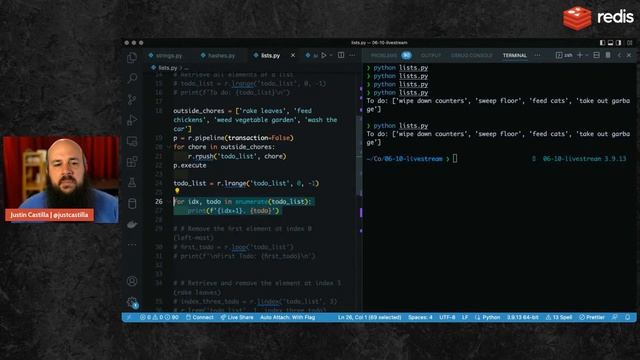The image size is (640, 360).
Task: Kill the terminal with trash icon
Action: point(608,55)
